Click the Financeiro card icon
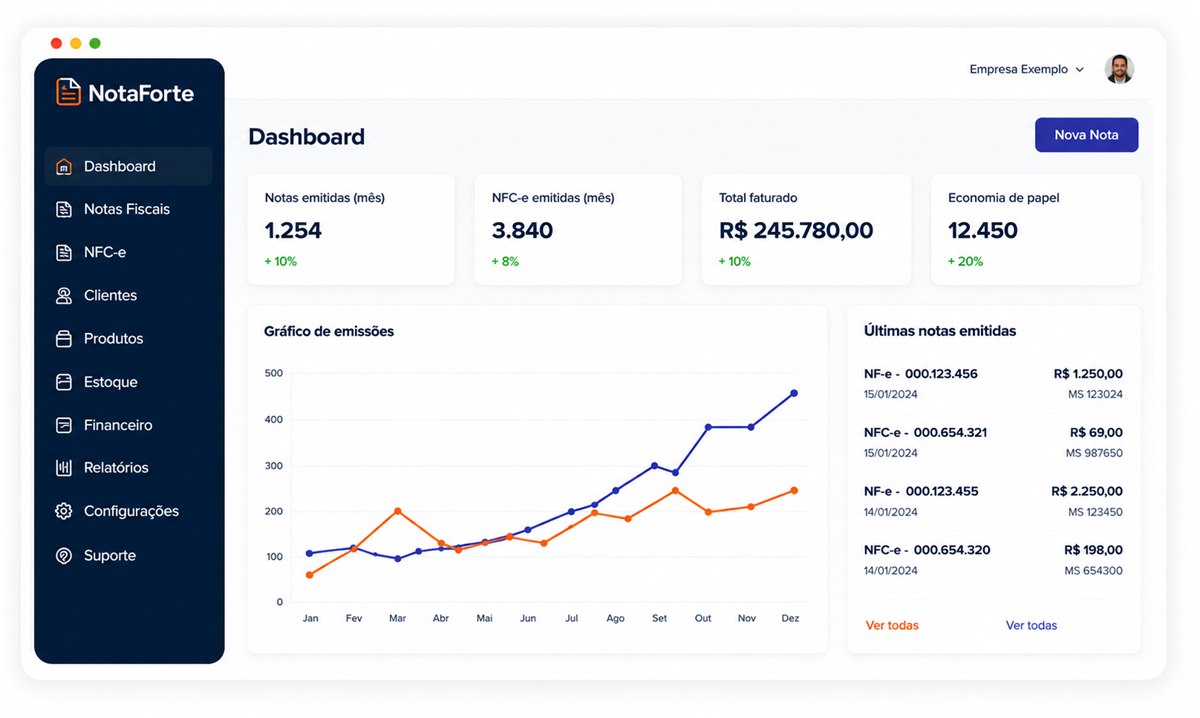This screenshot has width=1200, height=718. click(x=64, y=425)
